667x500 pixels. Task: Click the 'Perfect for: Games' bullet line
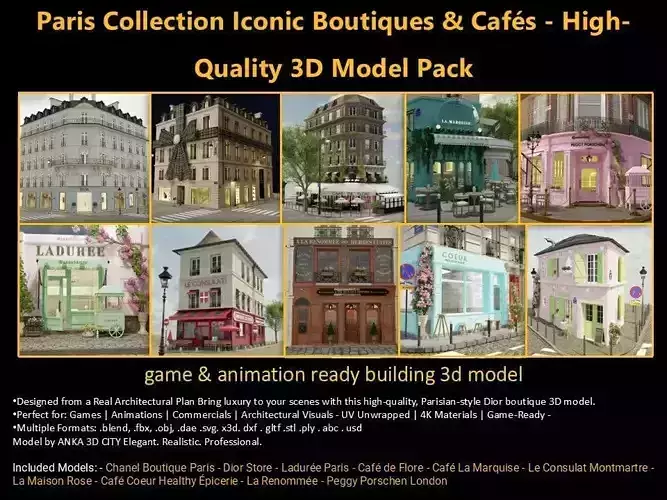[282, 414]
